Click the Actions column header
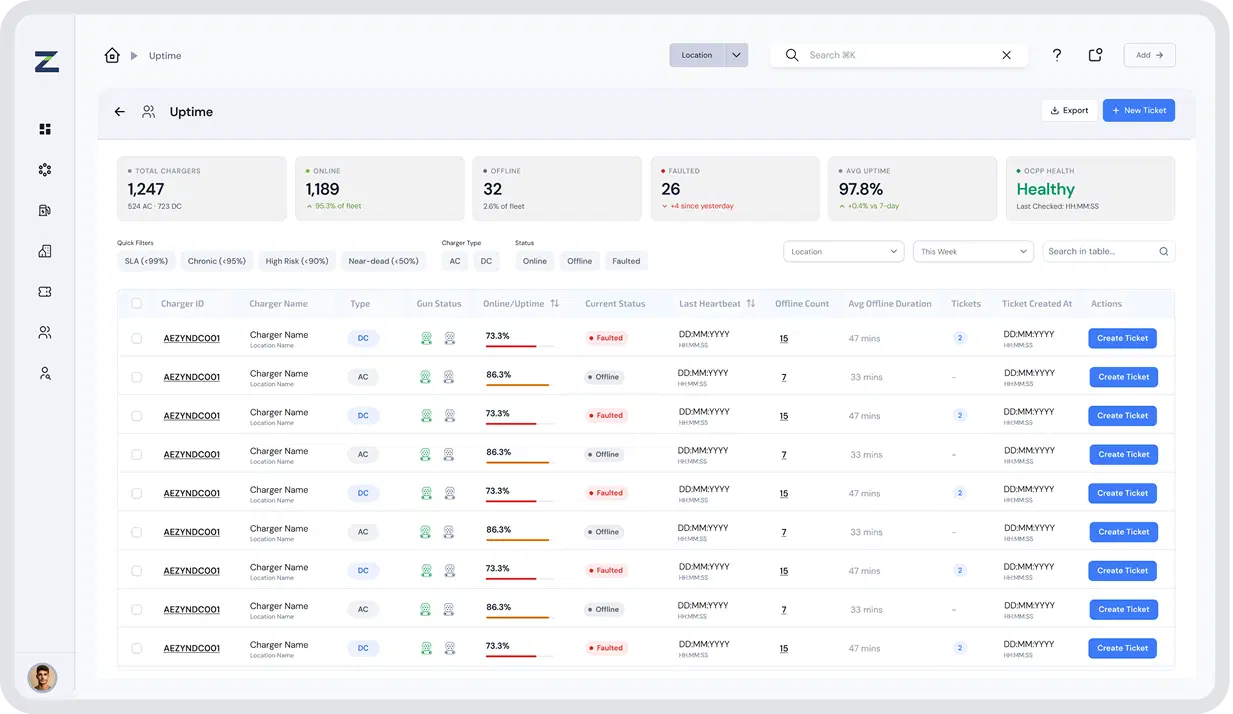 click(1106, 304)
